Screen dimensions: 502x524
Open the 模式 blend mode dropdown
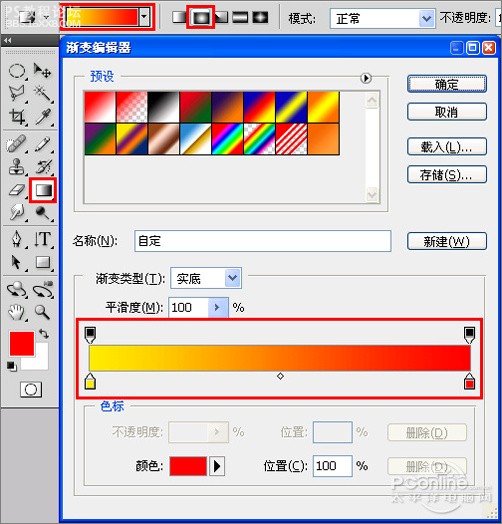click(x=383, y=18)
